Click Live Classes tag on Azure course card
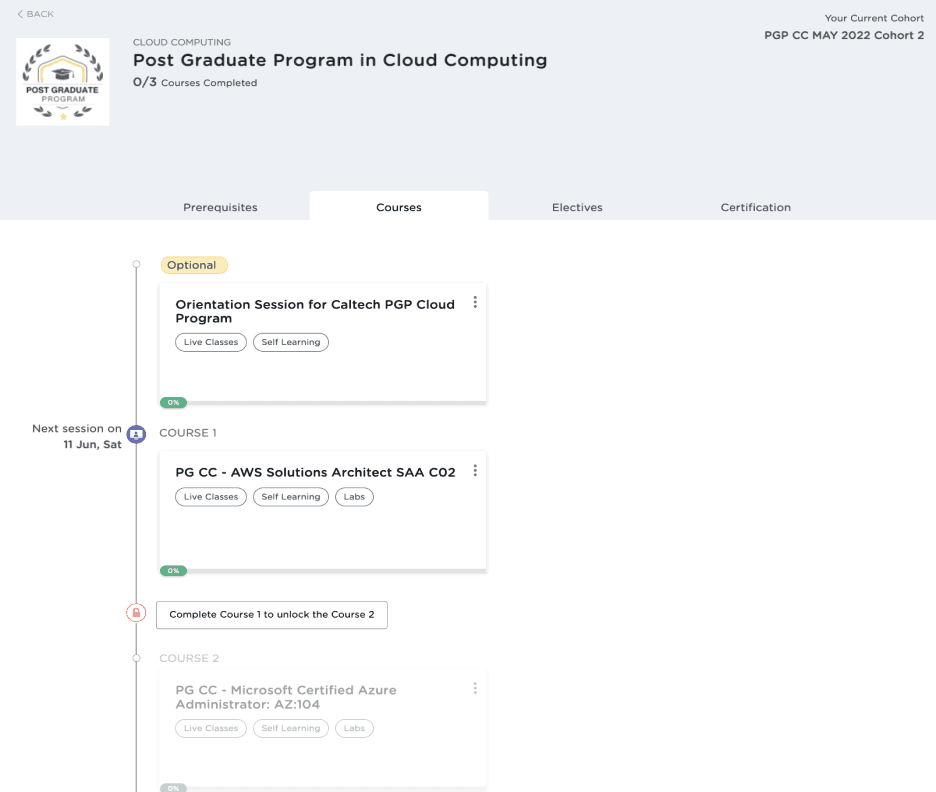The height and width of the screenshot is (792, 936). click(211, 728)
